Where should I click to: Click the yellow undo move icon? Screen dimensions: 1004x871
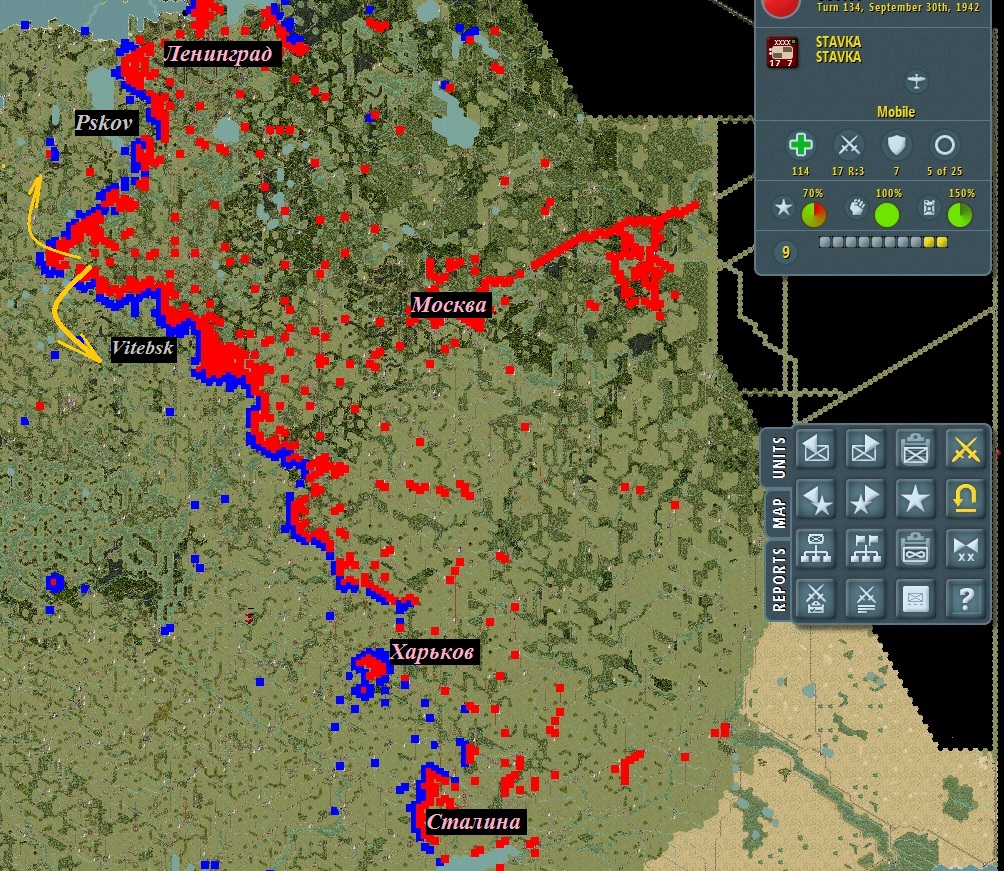(965, 498)
